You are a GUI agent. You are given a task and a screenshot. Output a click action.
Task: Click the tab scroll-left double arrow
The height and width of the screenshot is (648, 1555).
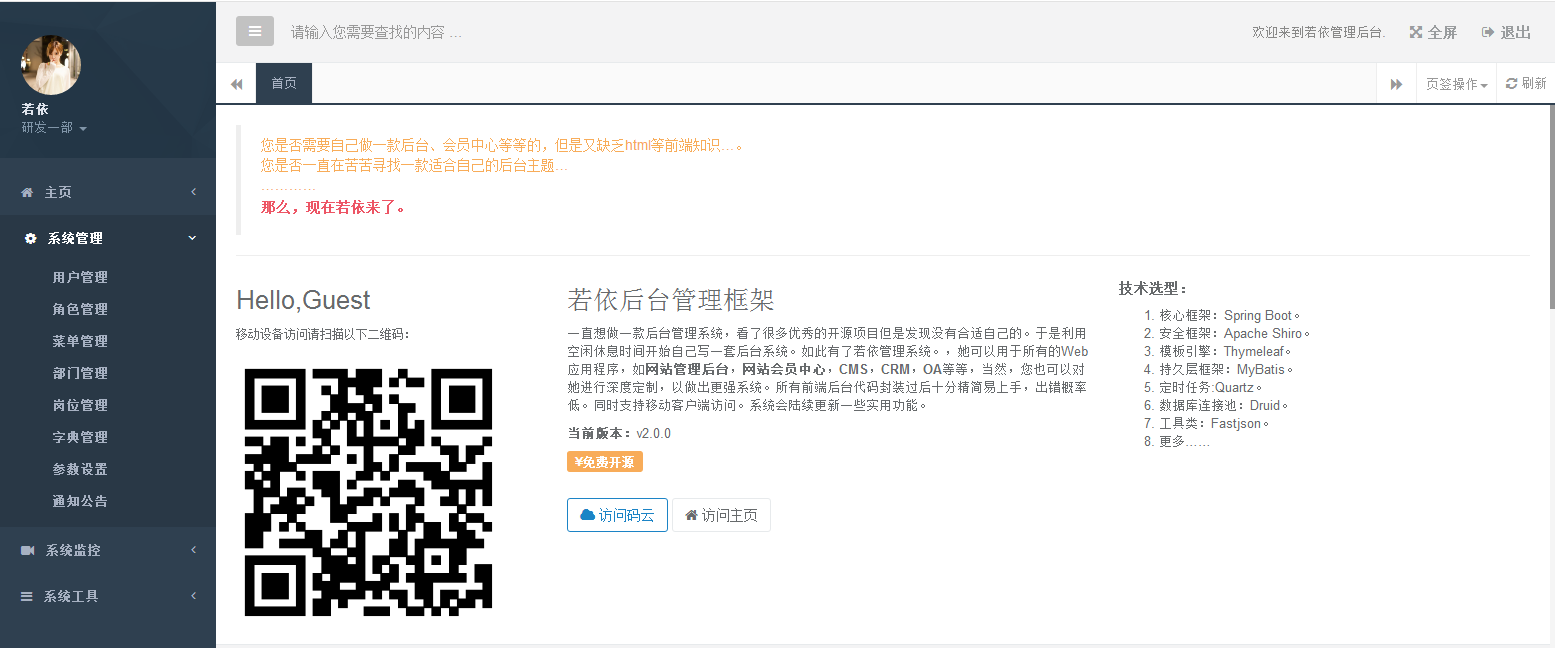pyautogui.click(x=236, y=84)
